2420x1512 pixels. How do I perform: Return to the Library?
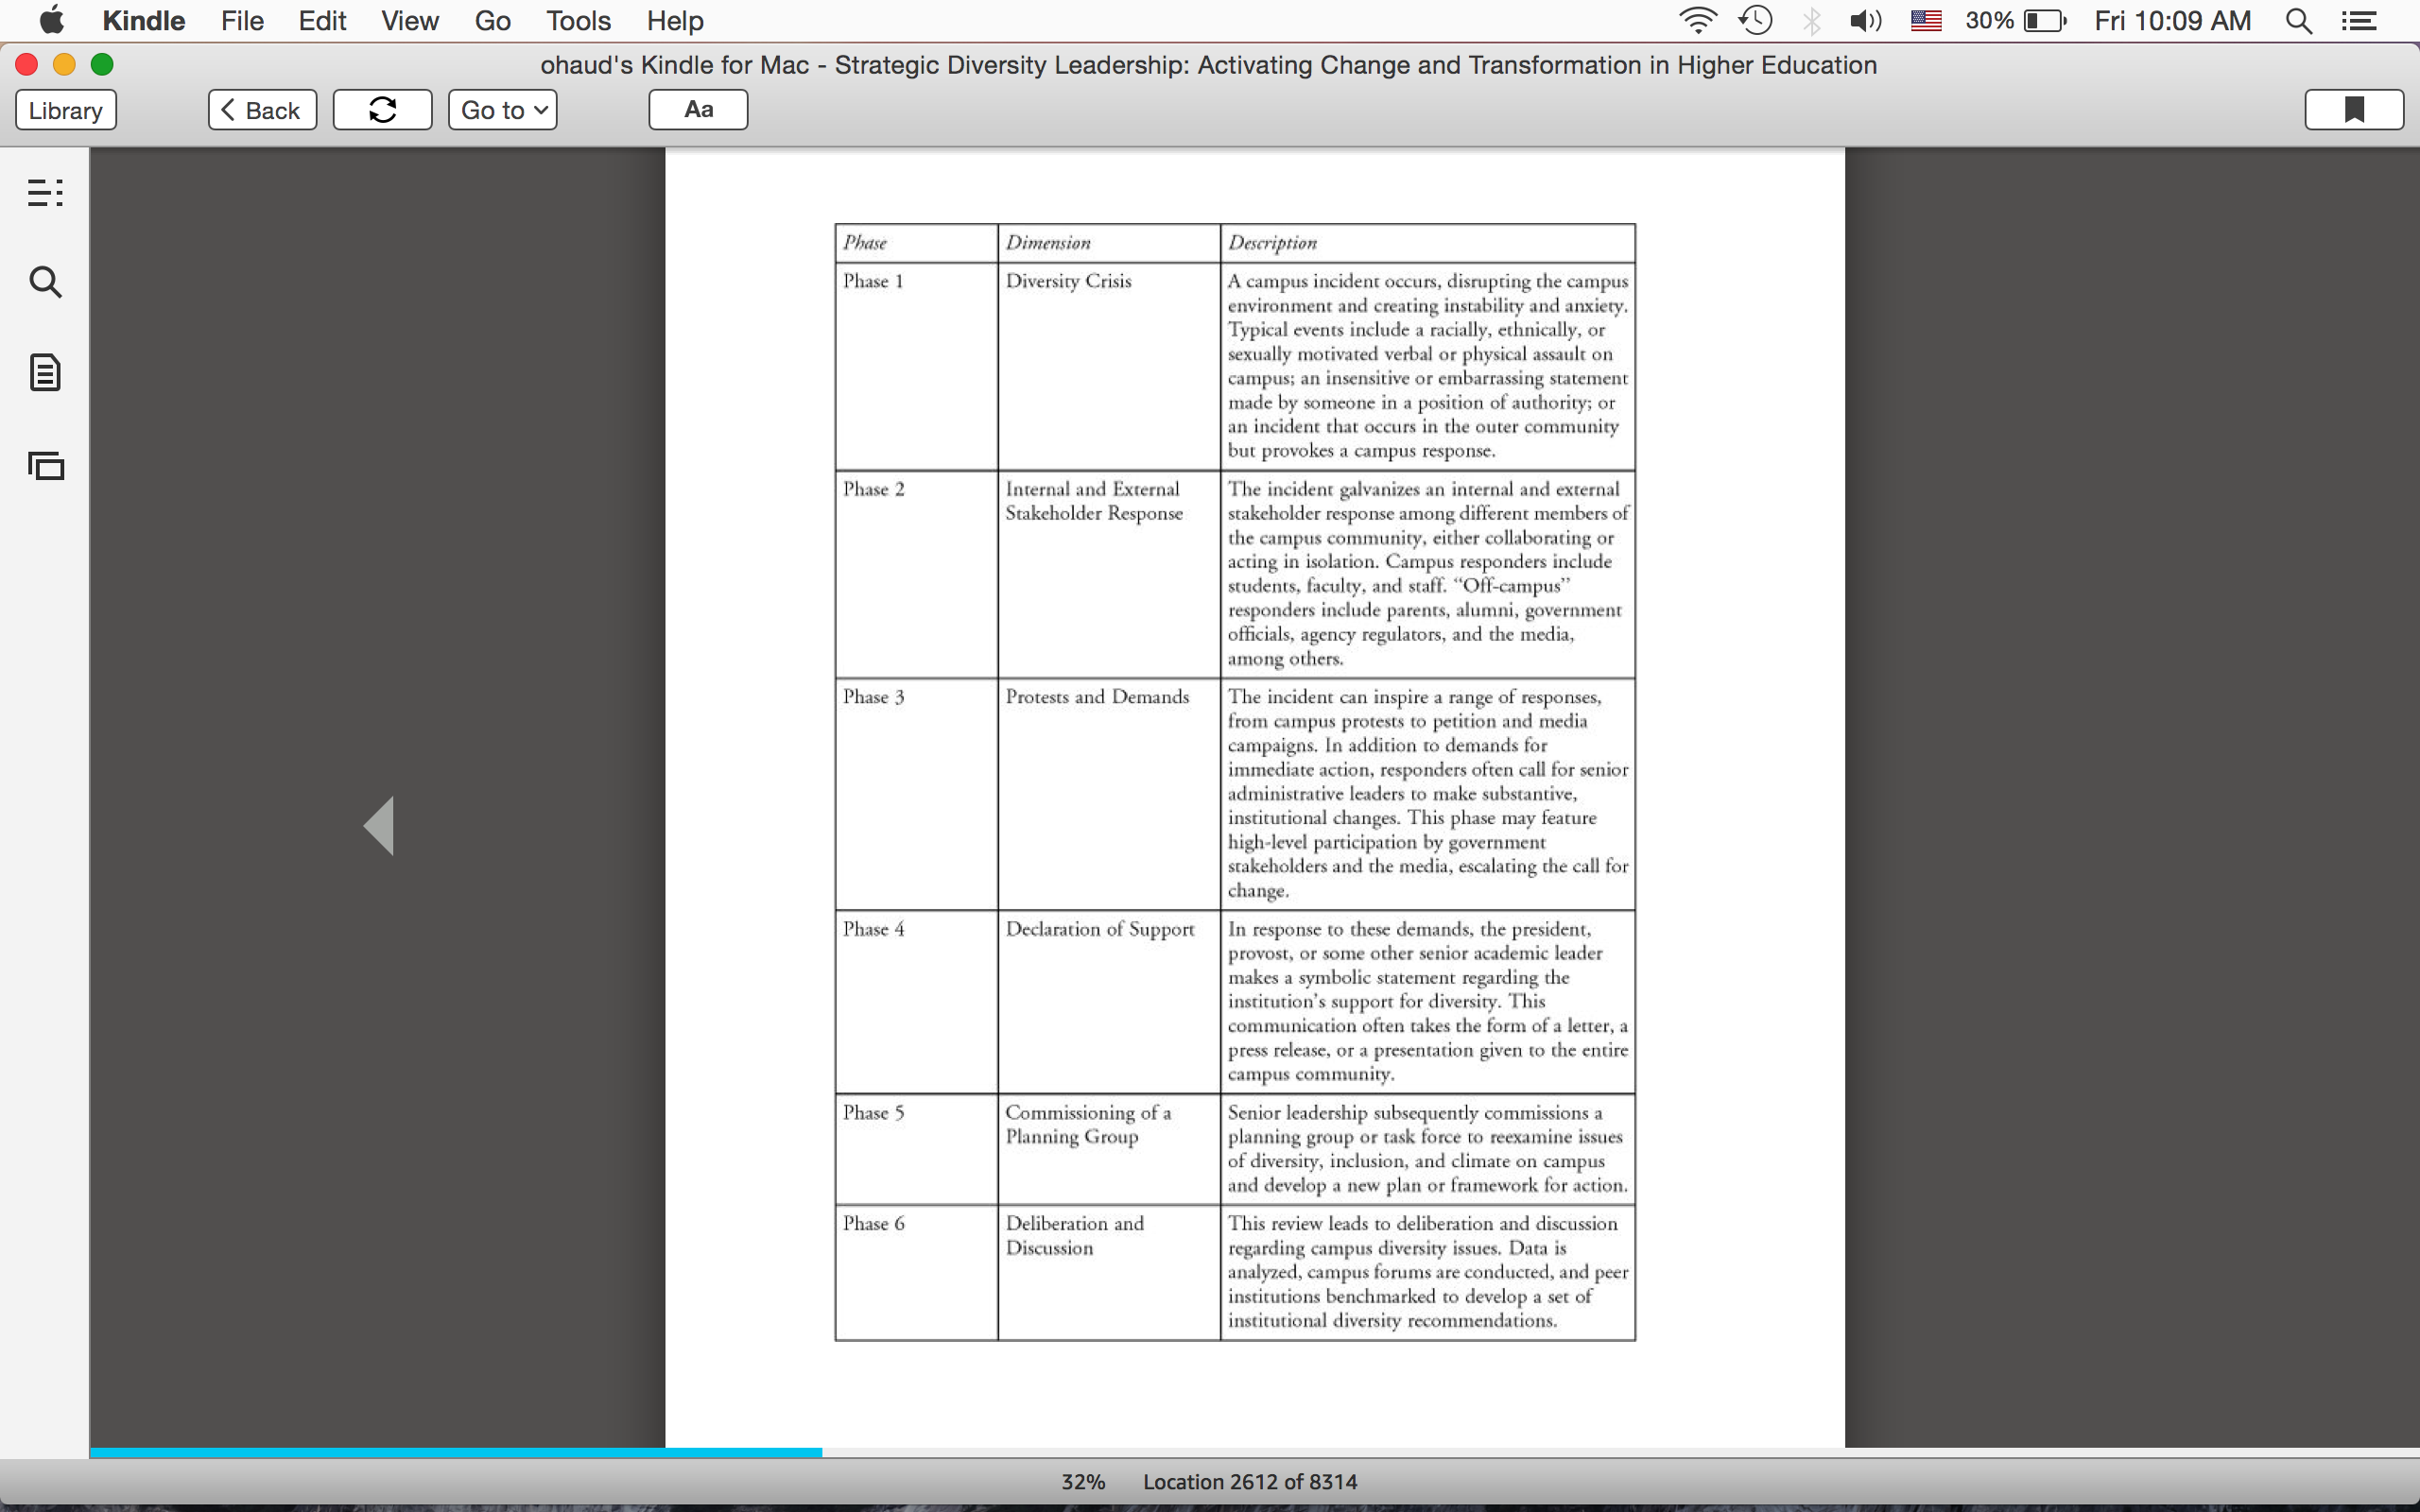pyautogui.click(x=66, y=110)
